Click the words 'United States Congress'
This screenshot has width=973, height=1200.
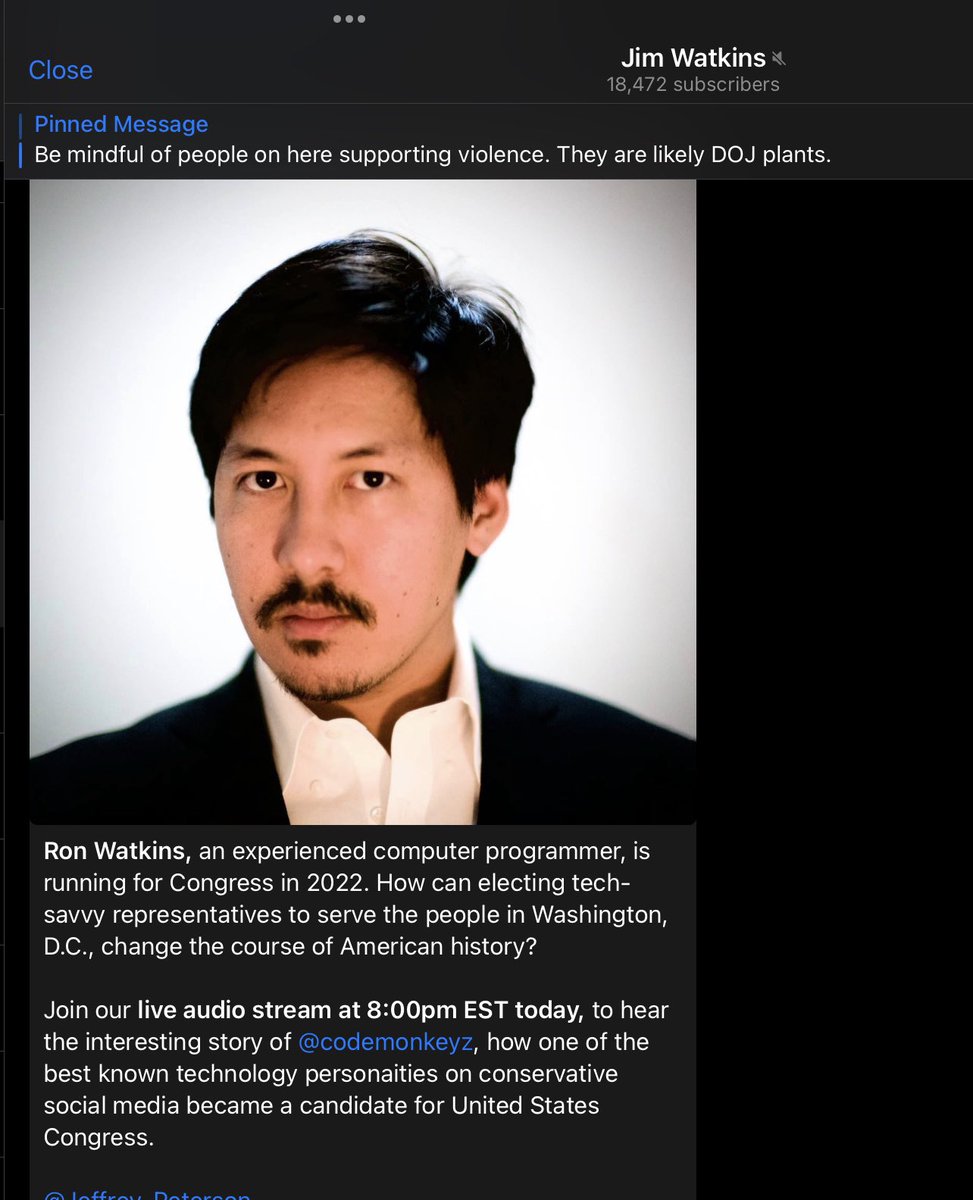[x=321, y=1122]
